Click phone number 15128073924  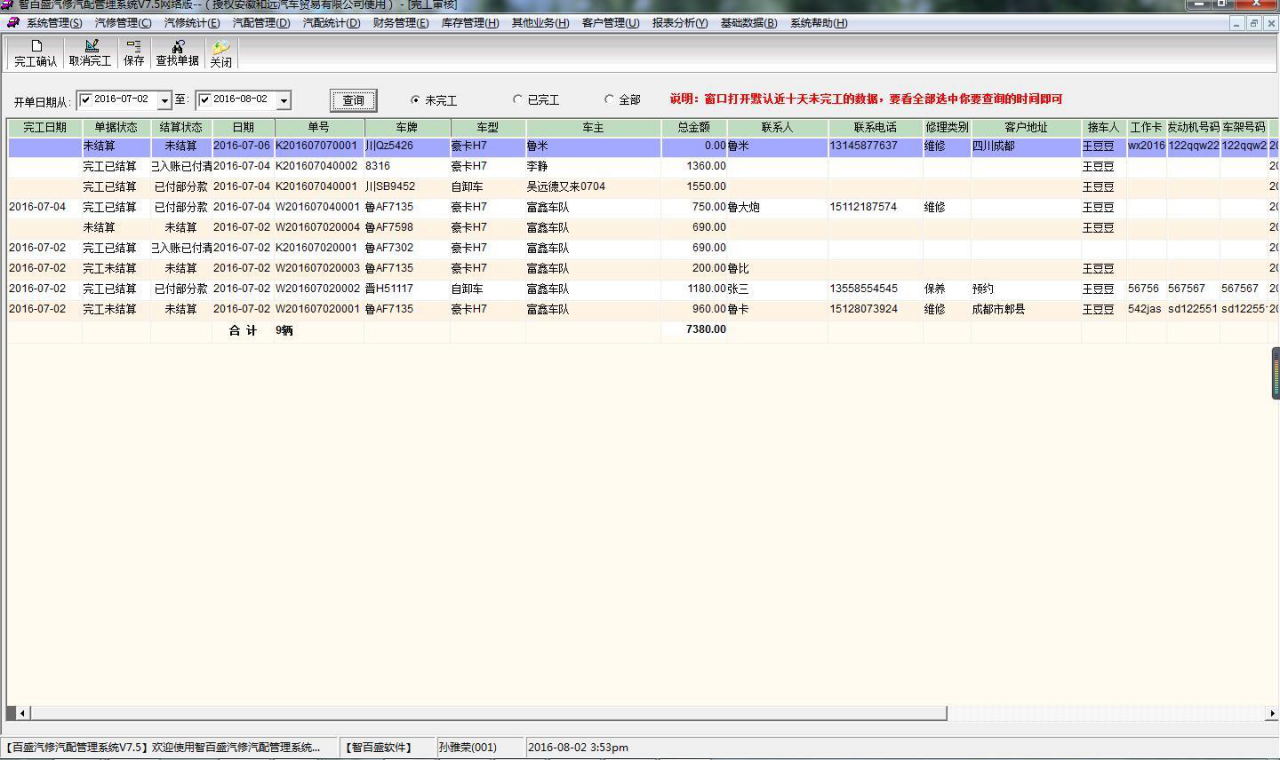coord(864,309)
